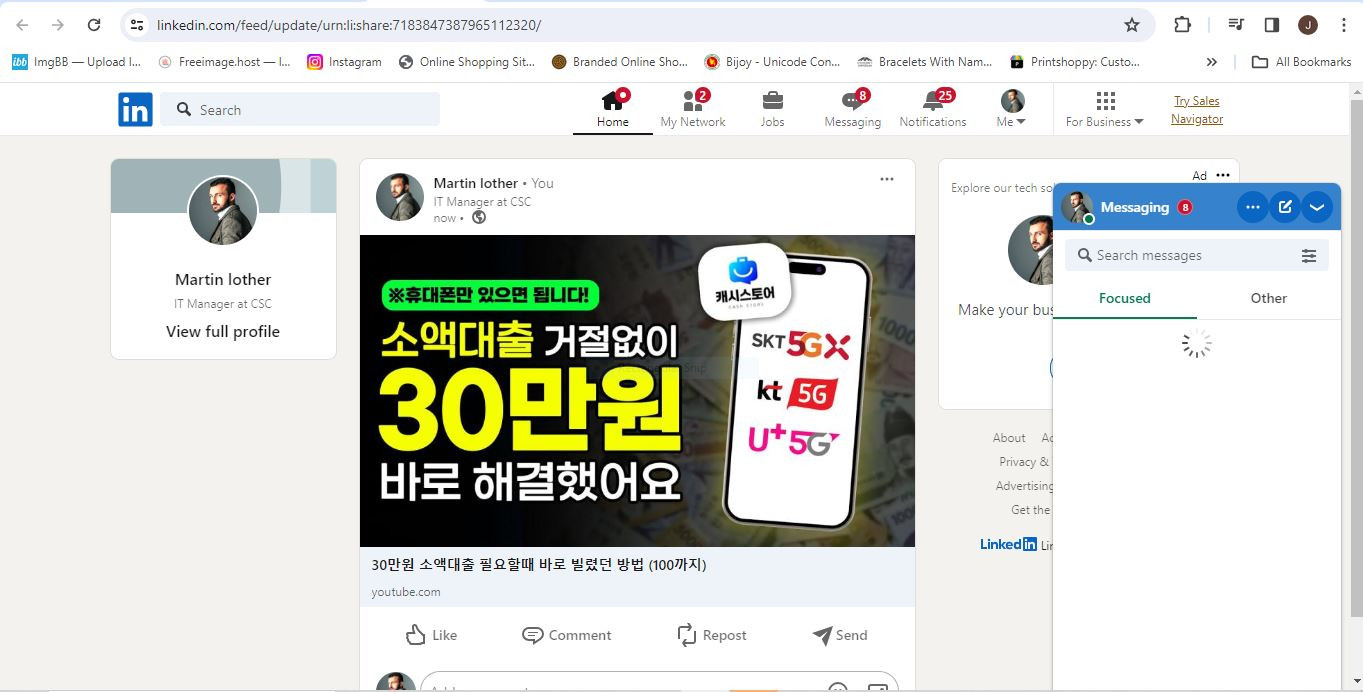The height and width of the screenshot is (692, 1363).
Task: Click Martin lother name in sidebar card
Action: pos(223,279)
